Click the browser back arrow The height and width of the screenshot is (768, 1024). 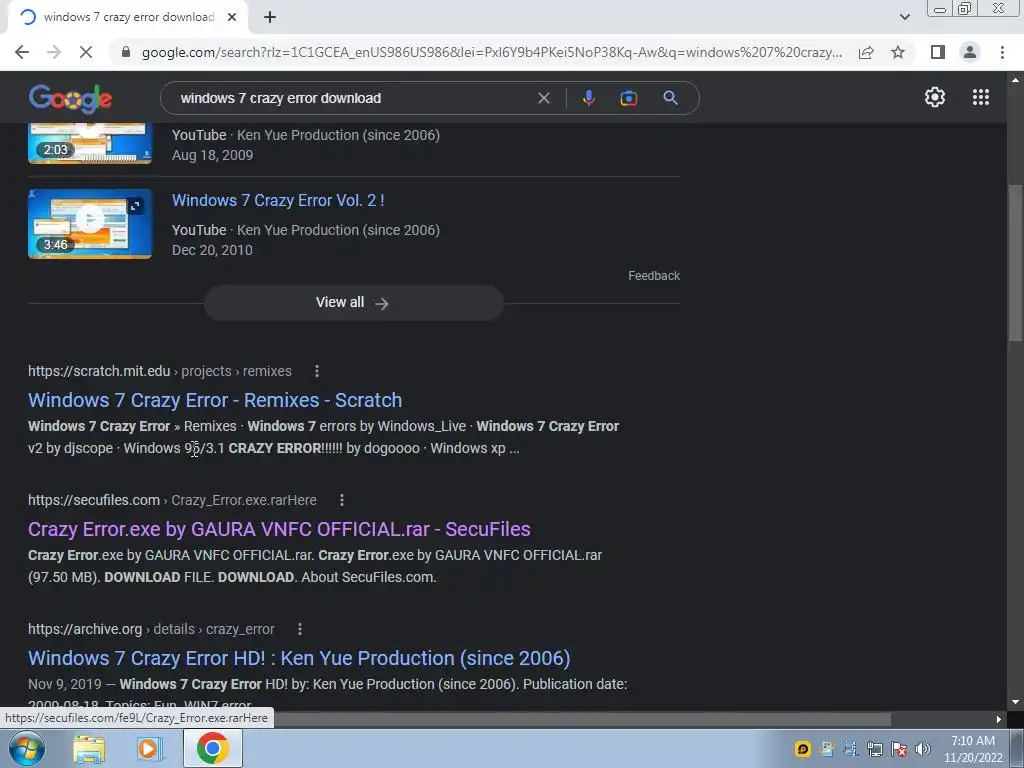pyautogui.click(x=22, y=52)
